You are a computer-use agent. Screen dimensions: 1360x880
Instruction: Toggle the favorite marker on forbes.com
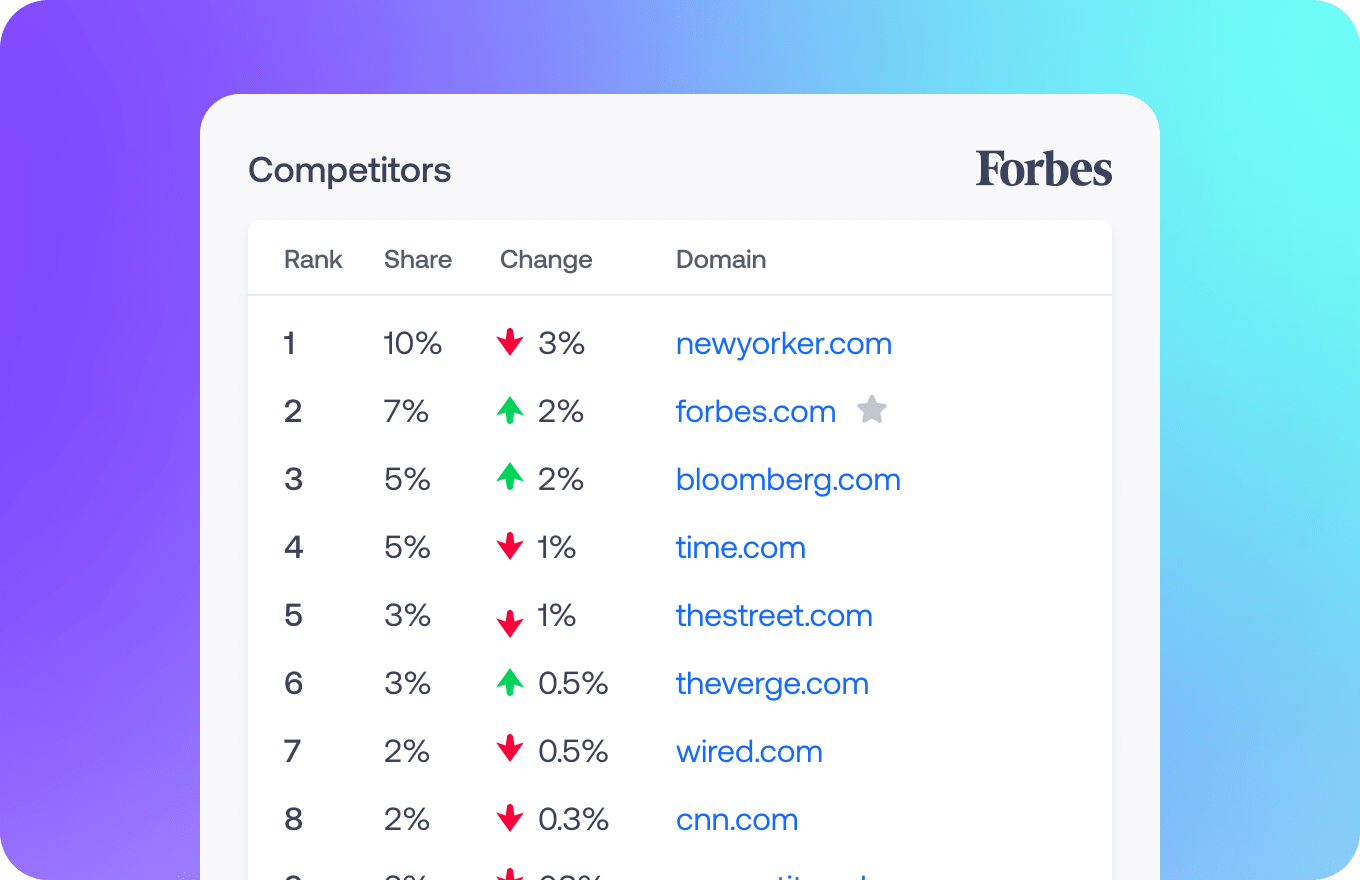[871, 409]
